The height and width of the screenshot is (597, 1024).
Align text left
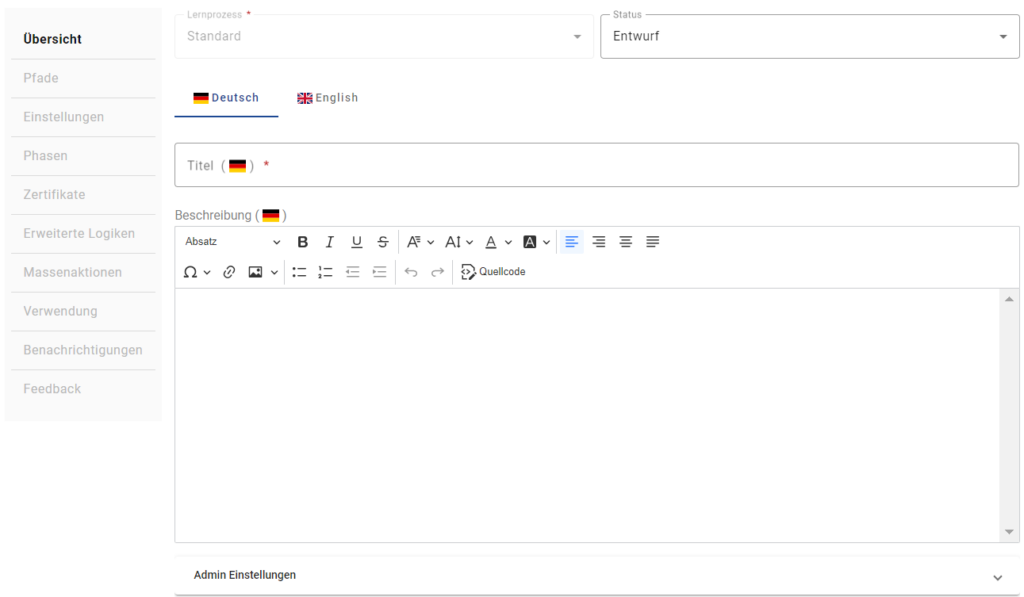[571, 242]
